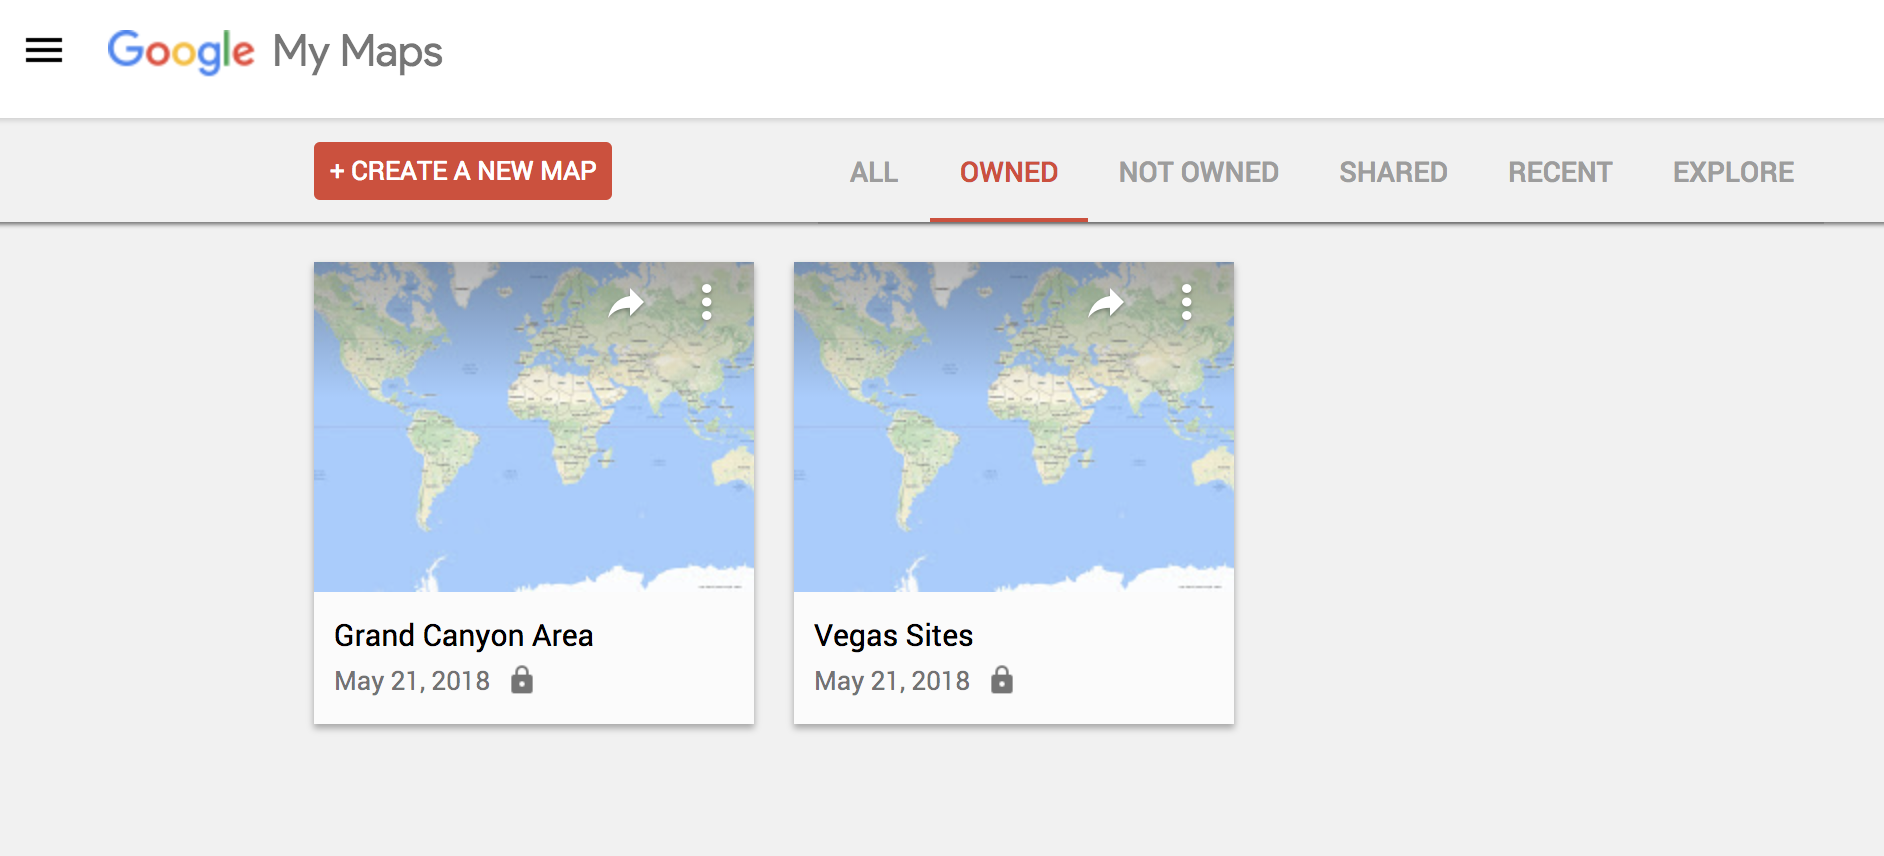Select the OWNED tab

[1008, 172]
